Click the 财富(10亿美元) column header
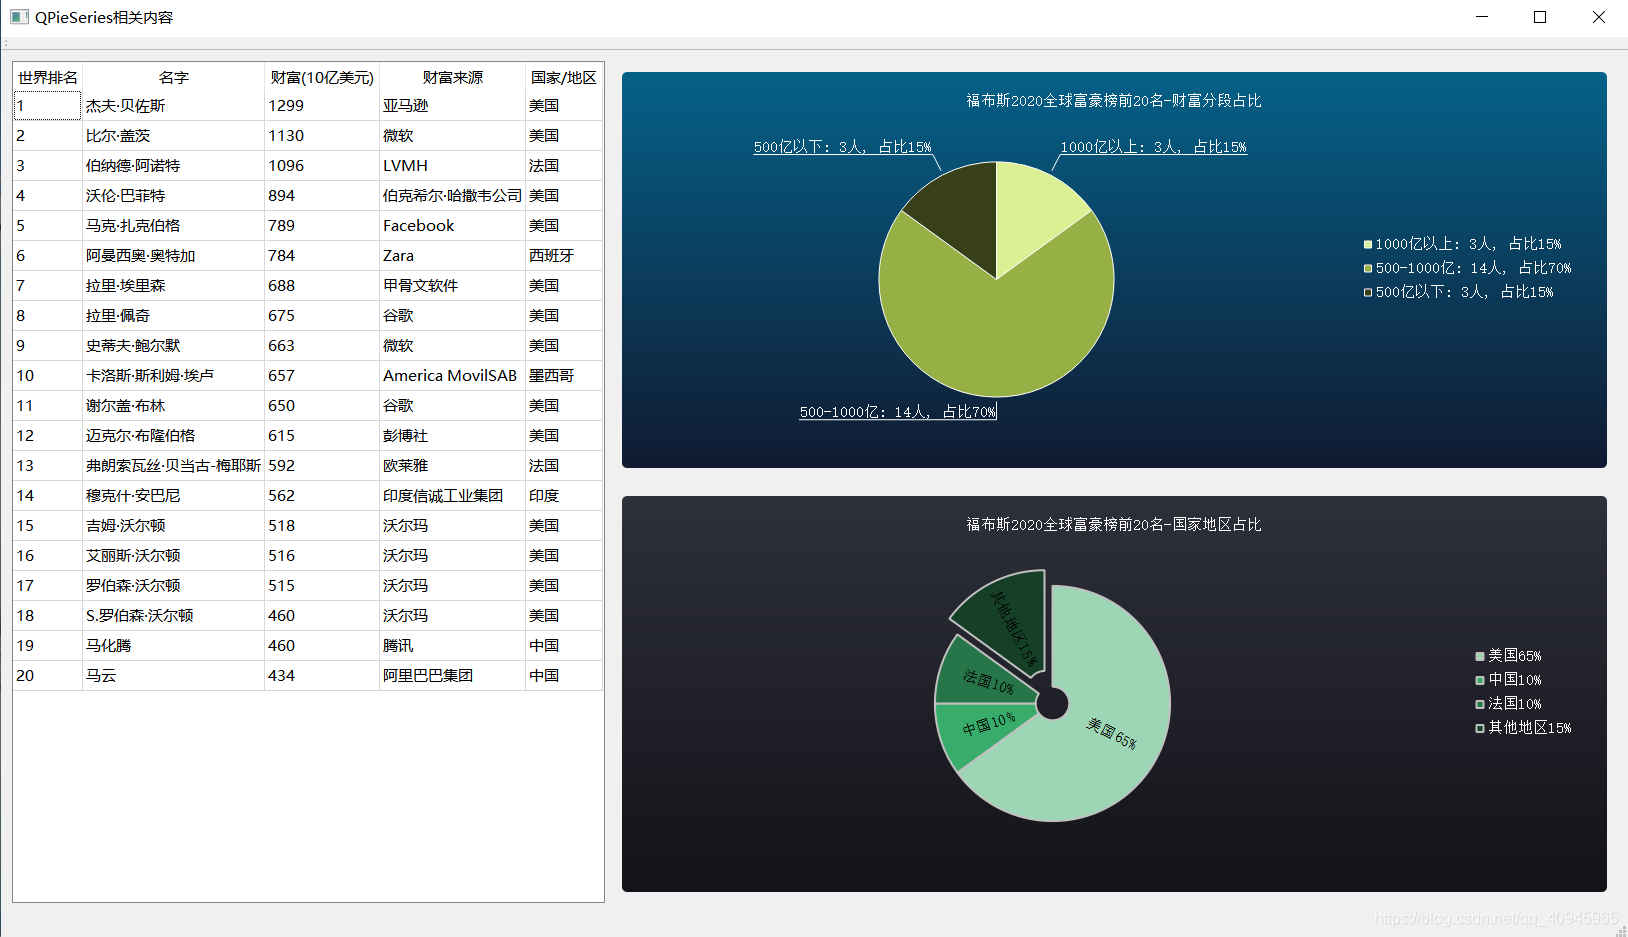This screenshot has width=1628, height=937. [322, 77]
